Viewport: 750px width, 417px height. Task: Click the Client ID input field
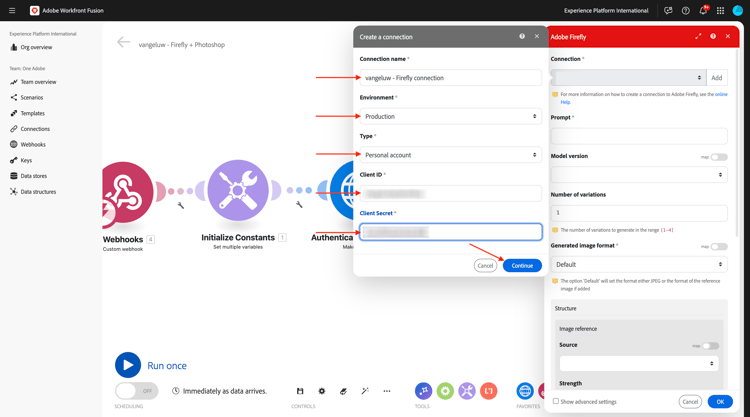click(451, 194)
